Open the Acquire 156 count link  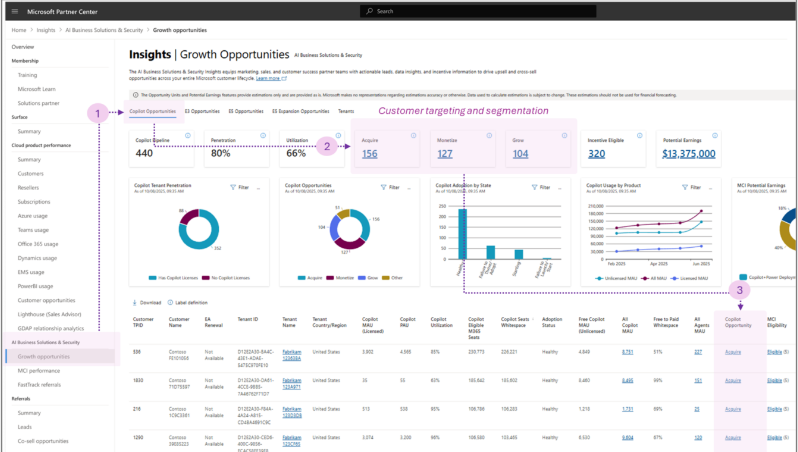[369, 153]
